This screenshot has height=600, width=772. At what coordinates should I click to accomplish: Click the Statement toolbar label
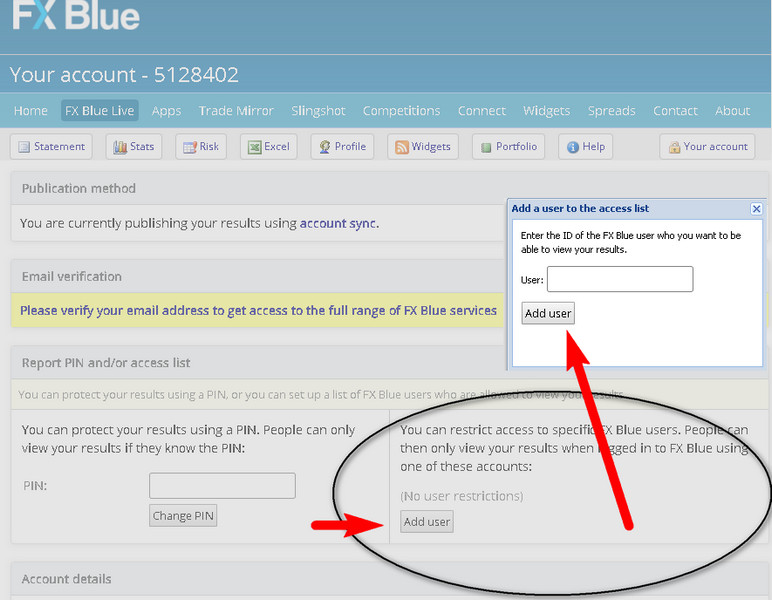[60, 147]
